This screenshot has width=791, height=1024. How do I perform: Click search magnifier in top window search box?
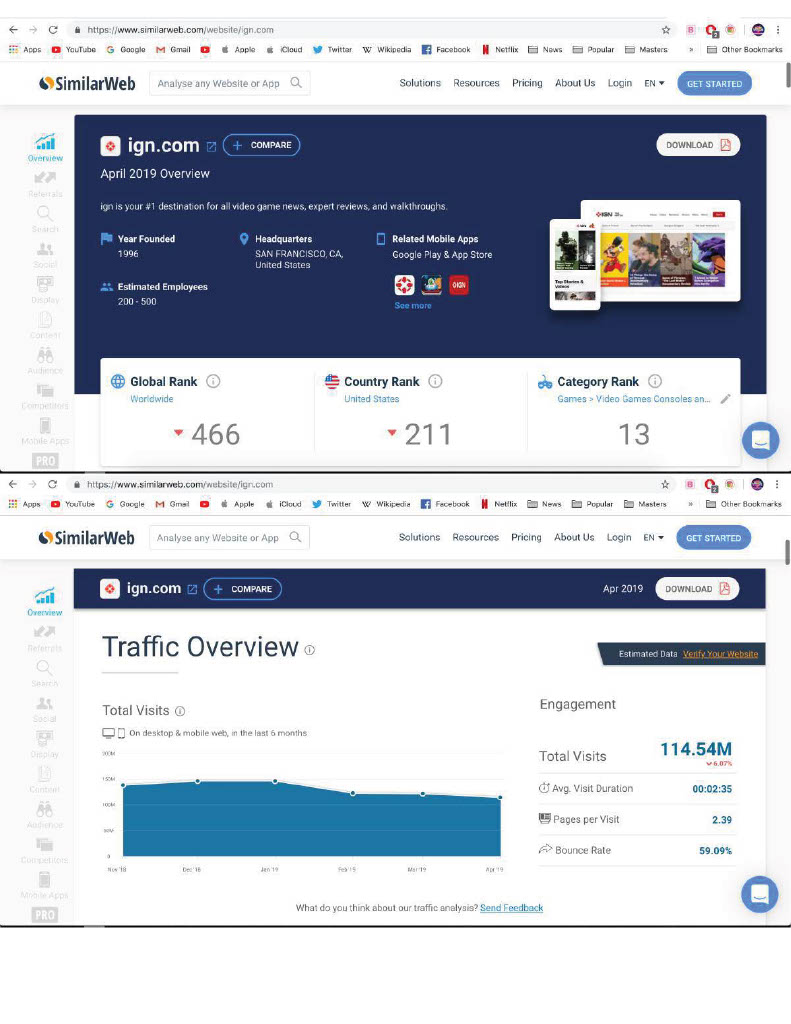pos(296,82)
